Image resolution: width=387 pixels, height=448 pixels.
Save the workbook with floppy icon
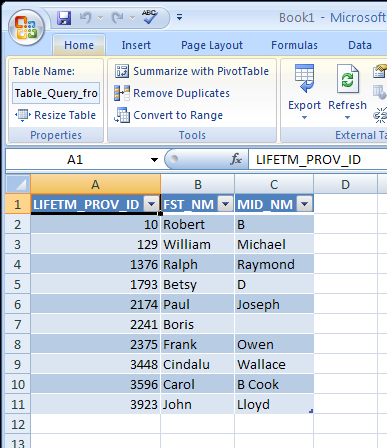(64, 17)
